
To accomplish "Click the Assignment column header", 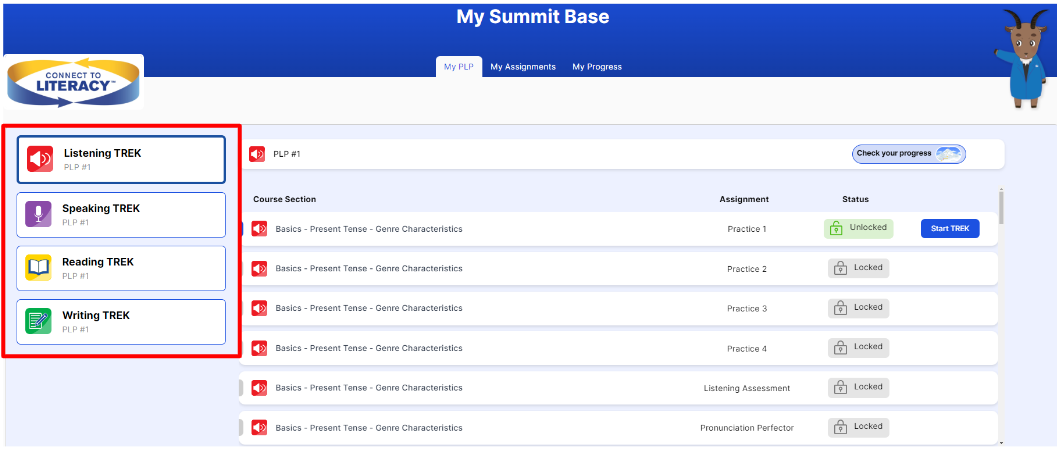I will point(744,199).
